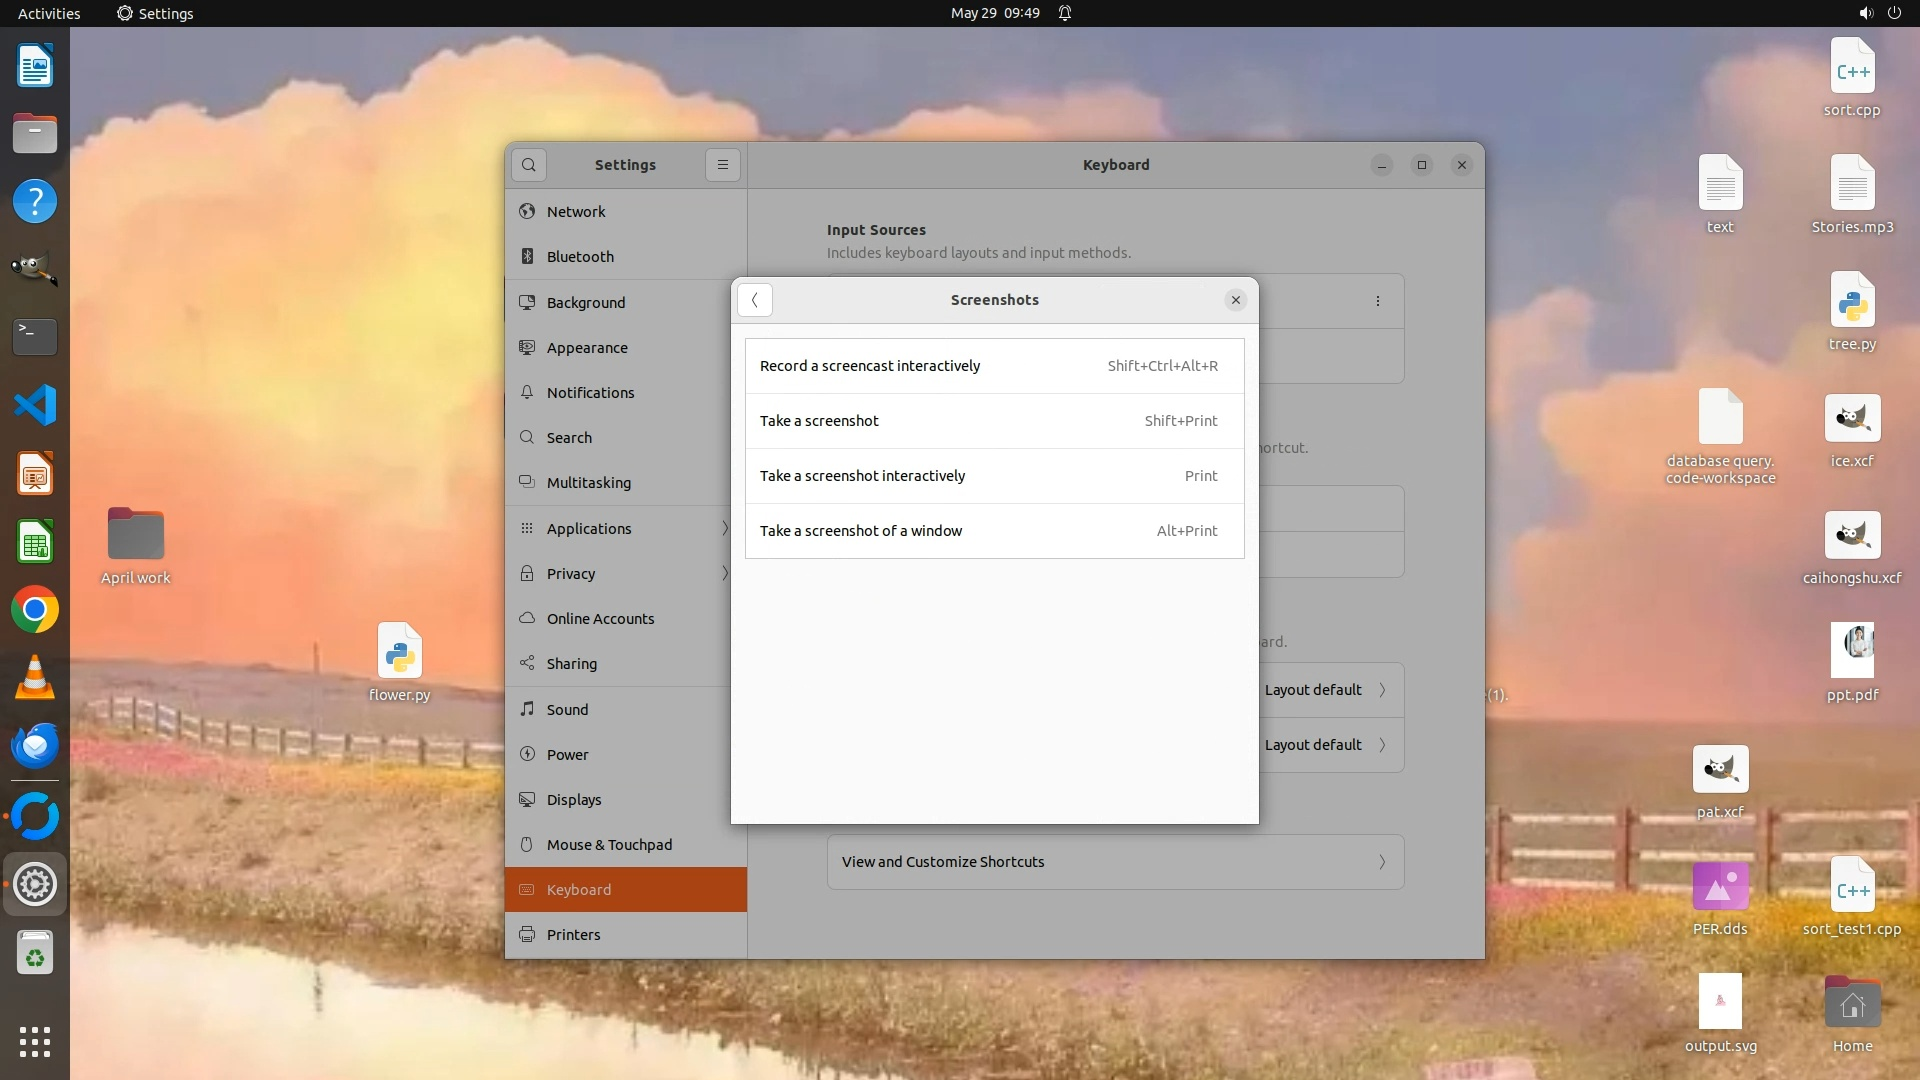Click the back arrow in Screenshots dialog
1920x1080 pixels.
[755, 300]
